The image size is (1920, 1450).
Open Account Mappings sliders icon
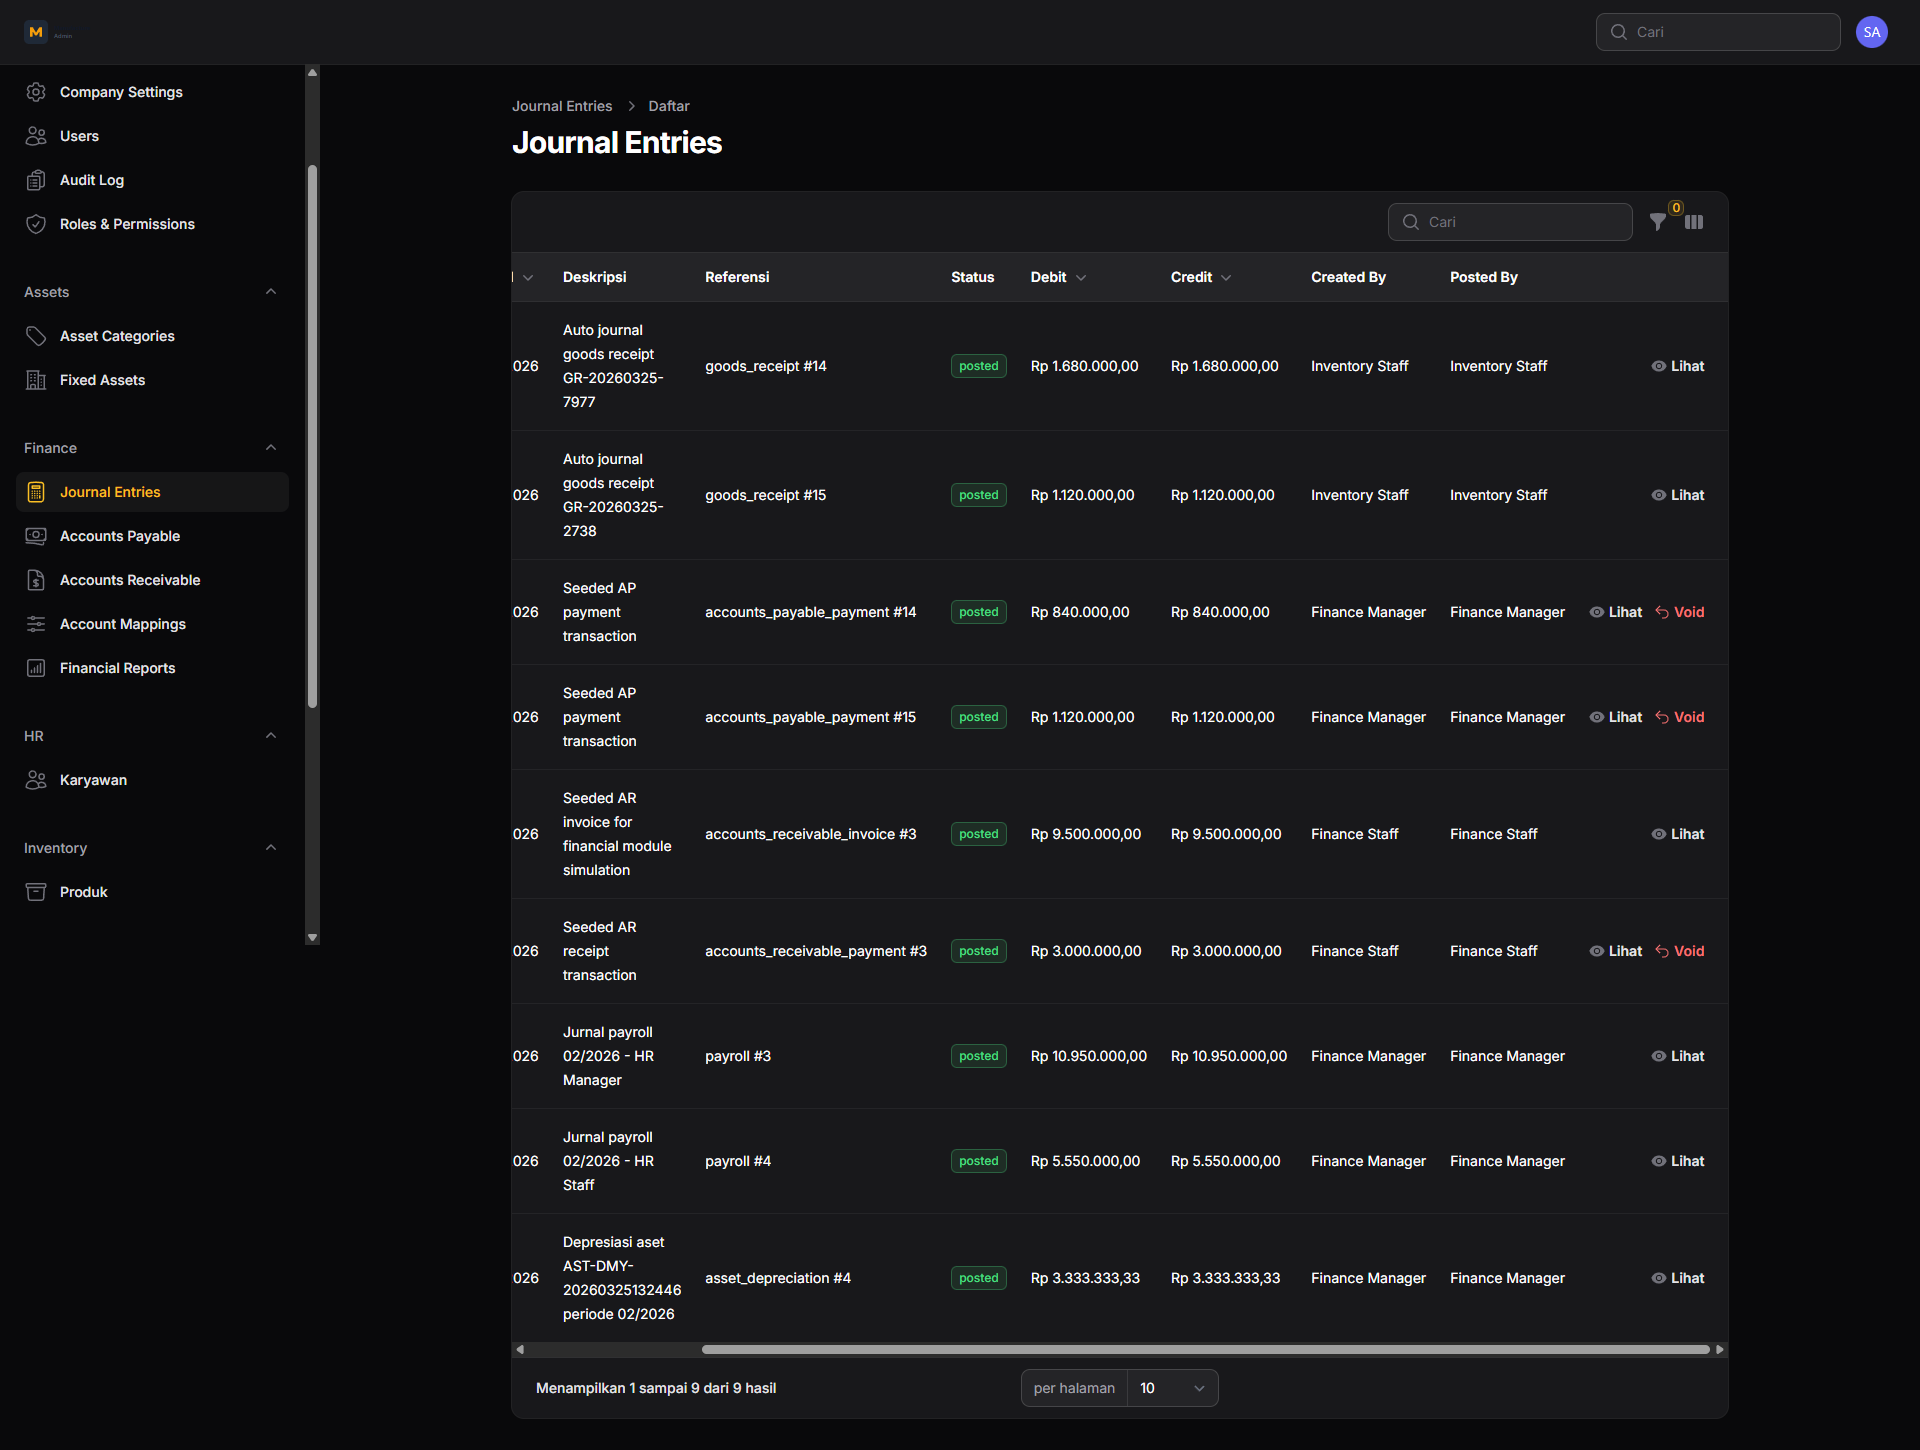click(x=36, y=624)
